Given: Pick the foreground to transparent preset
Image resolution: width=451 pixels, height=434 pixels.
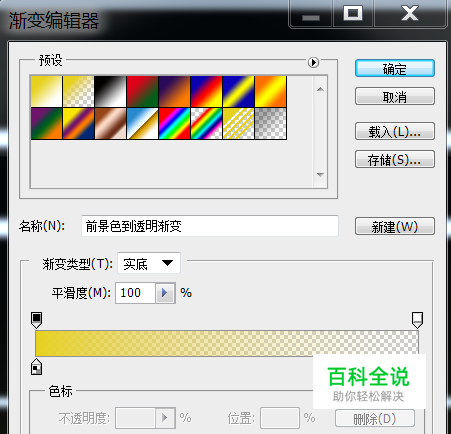Looking at the screenshot, I should 78,92.
